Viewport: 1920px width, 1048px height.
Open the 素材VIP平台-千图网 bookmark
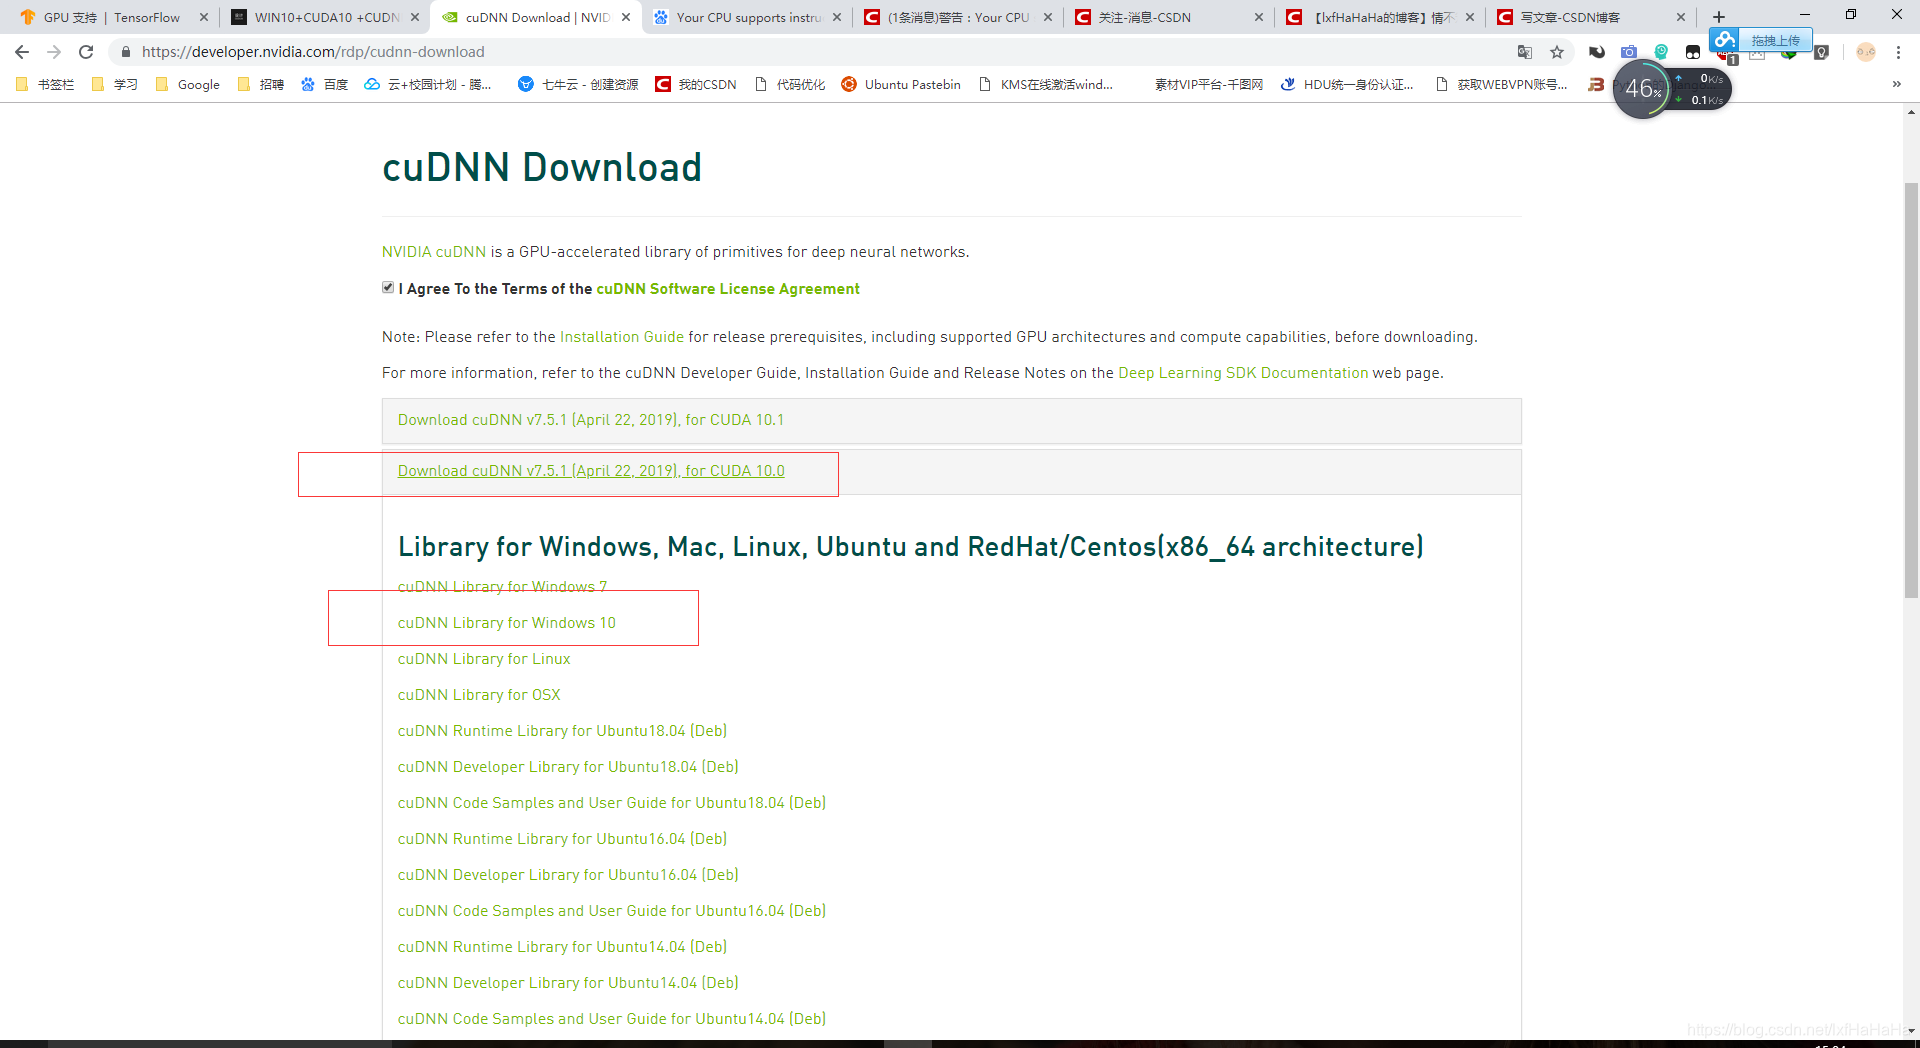click(1208, 85)
